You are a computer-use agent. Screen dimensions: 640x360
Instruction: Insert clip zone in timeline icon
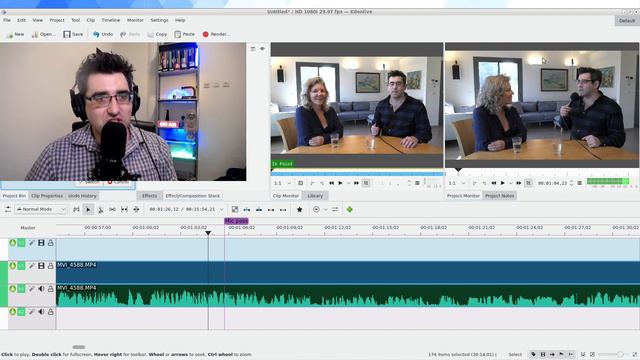(247, 209)
